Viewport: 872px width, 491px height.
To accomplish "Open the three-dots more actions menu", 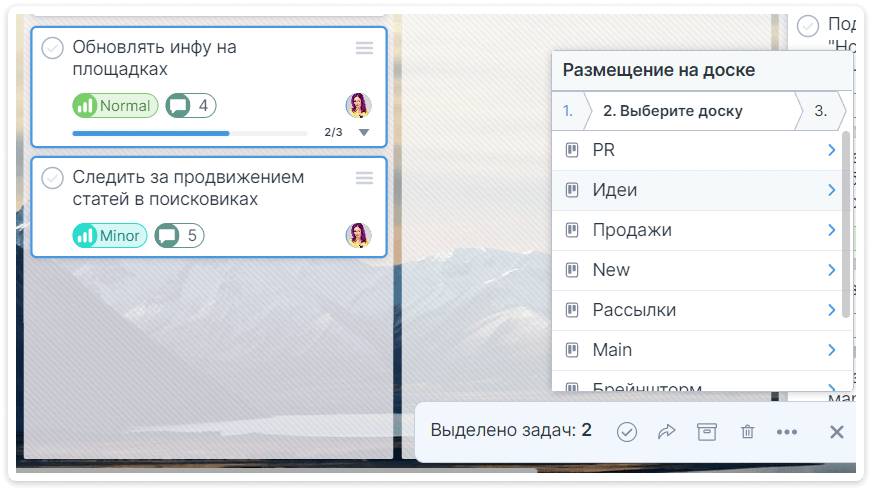I will click(787, 432).
